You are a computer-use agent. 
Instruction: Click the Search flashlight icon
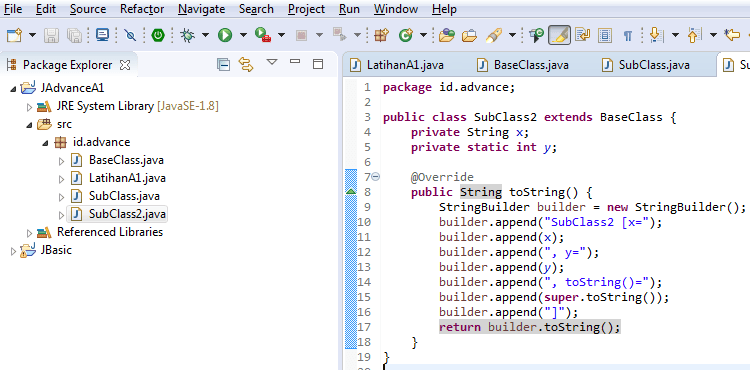coord(494,35)
